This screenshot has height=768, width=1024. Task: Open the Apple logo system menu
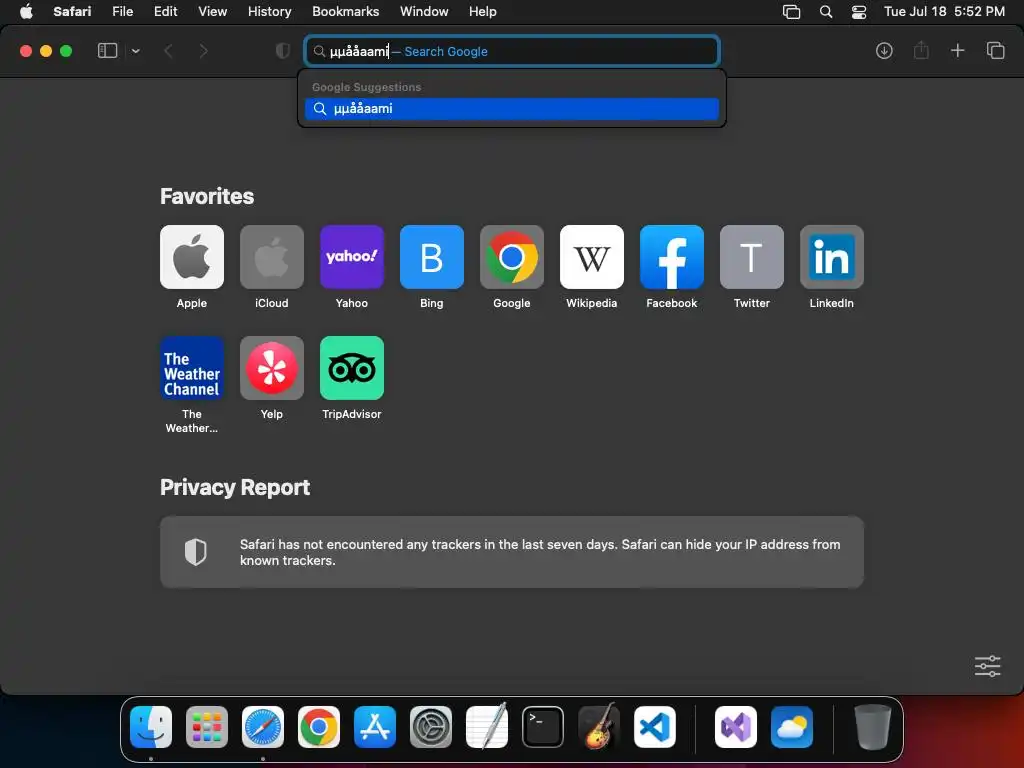pyautogui.click(x=26, y=11)
